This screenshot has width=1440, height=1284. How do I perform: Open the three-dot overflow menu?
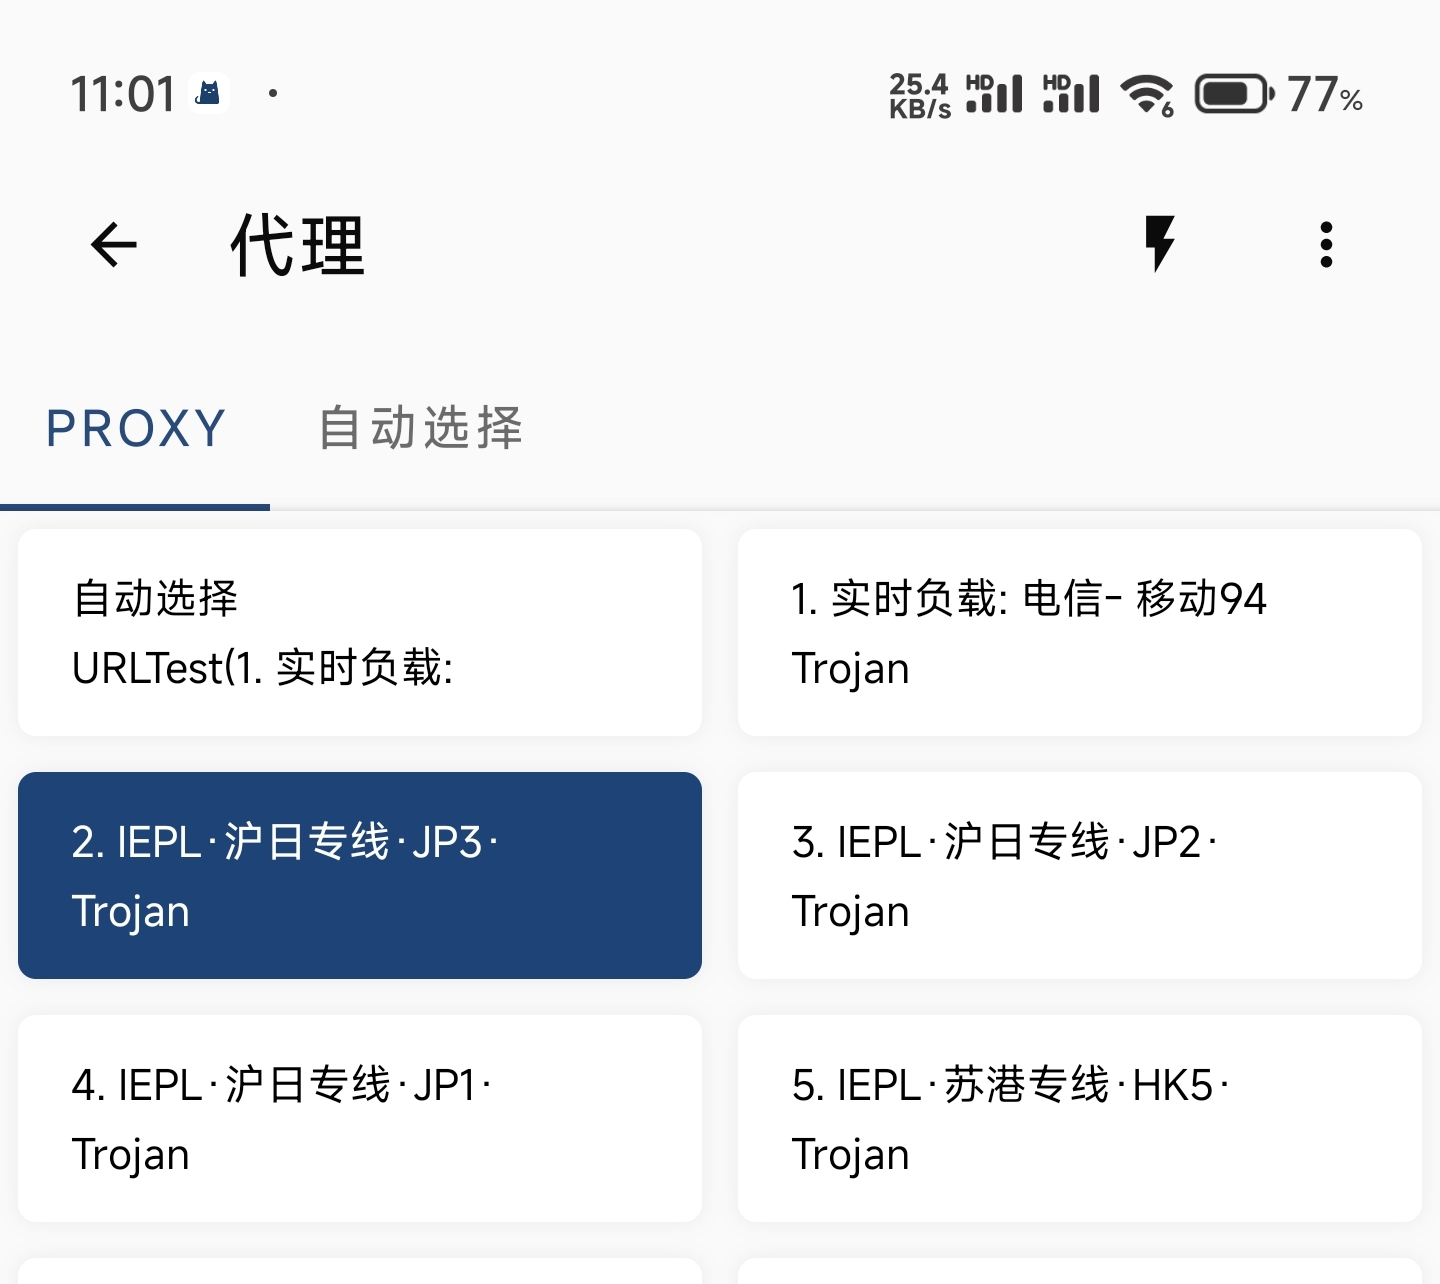point(1326,245)
